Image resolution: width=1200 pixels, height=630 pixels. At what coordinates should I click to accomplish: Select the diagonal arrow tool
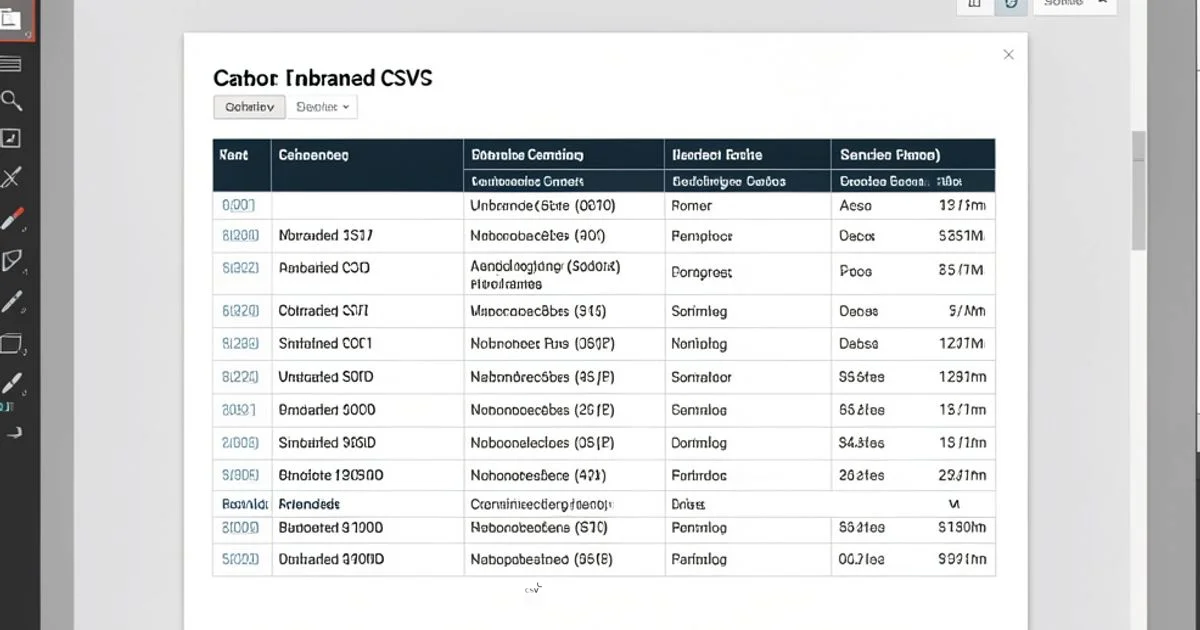click(13, 138)
